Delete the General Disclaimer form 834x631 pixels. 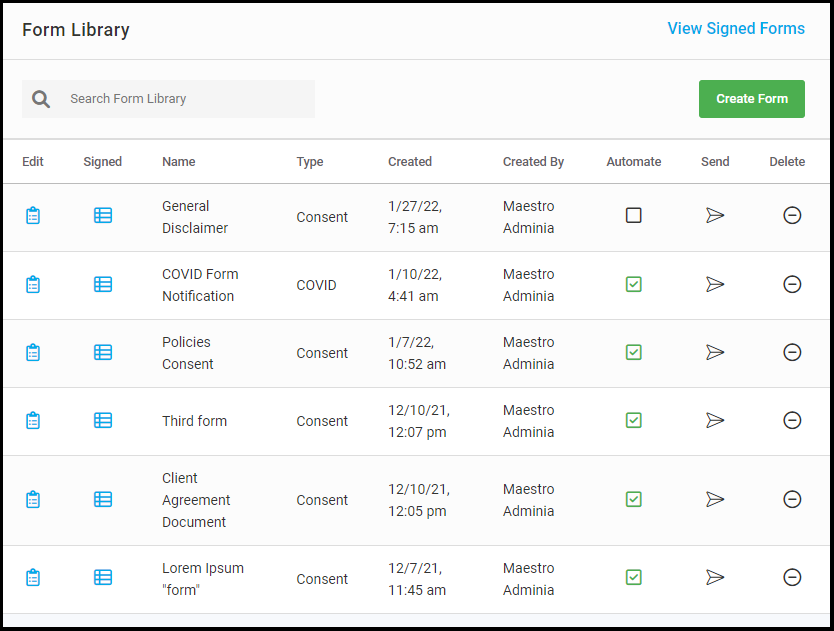(792, 215)
